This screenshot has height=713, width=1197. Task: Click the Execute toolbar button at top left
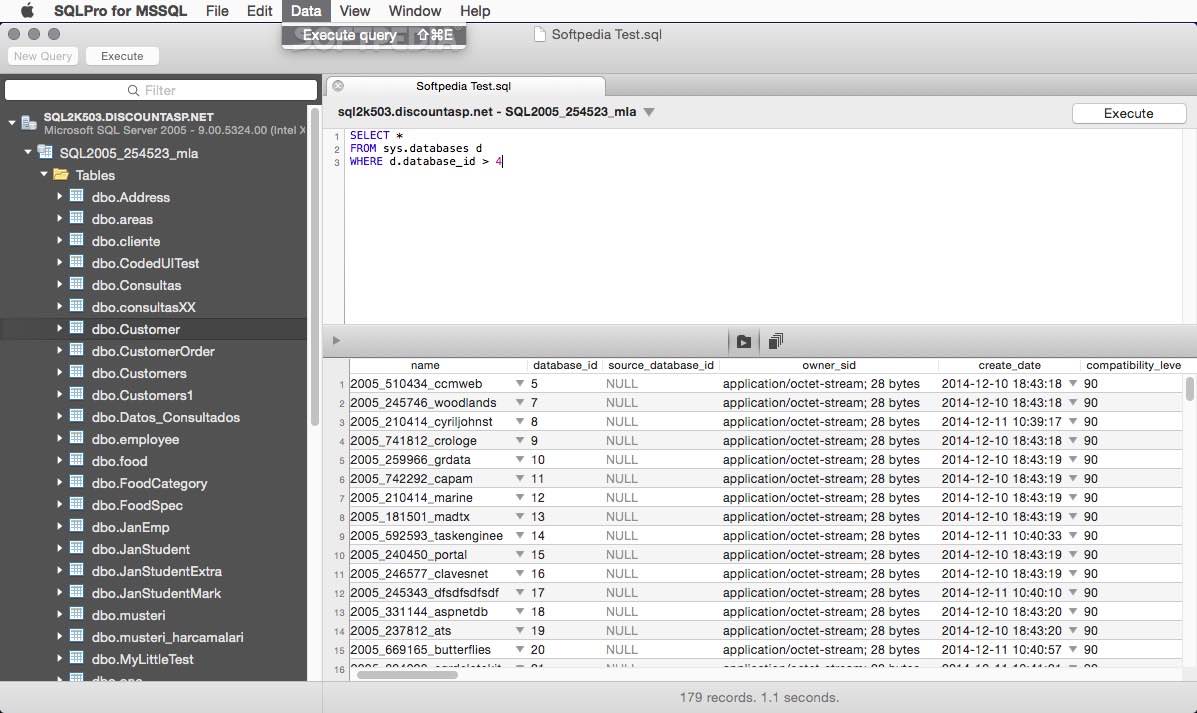122,56
